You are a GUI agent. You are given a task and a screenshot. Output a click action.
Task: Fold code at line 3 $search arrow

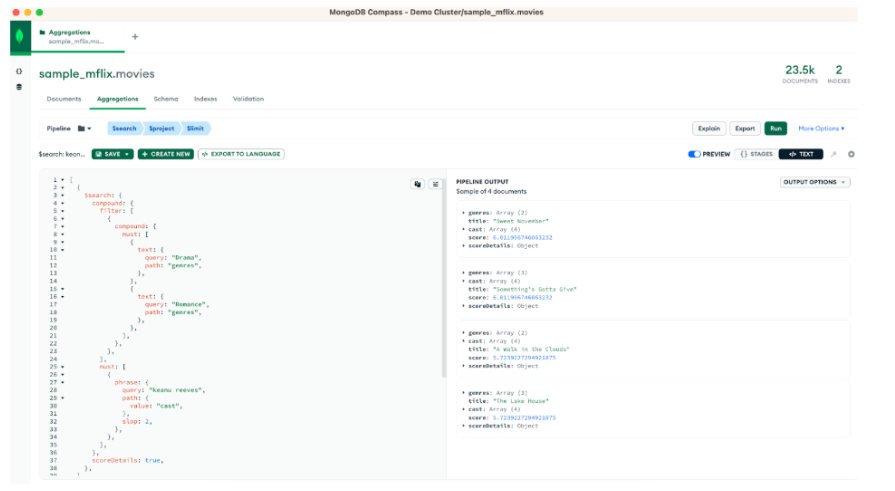pyautogui.click(x=63, y=195)
